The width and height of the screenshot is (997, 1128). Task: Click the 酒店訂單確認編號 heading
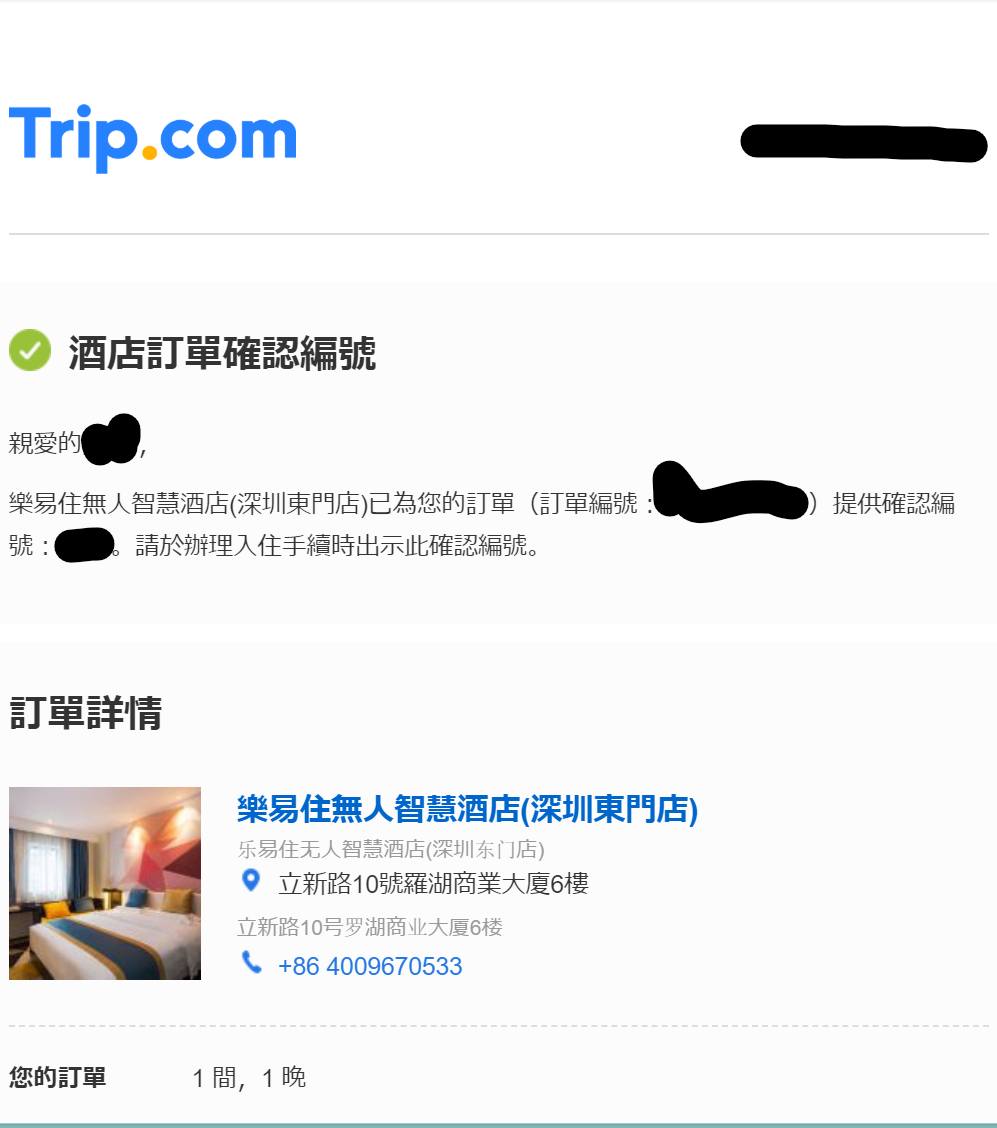(222, 353)
